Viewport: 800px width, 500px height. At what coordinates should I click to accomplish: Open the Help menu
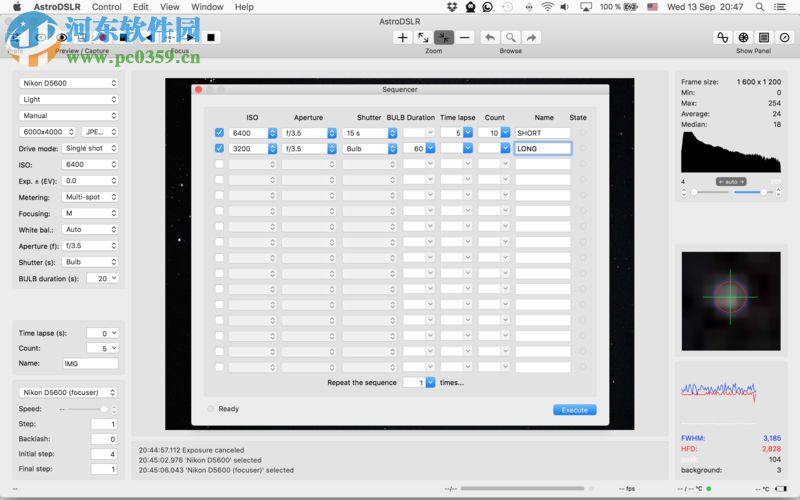[x=244, y=7]
